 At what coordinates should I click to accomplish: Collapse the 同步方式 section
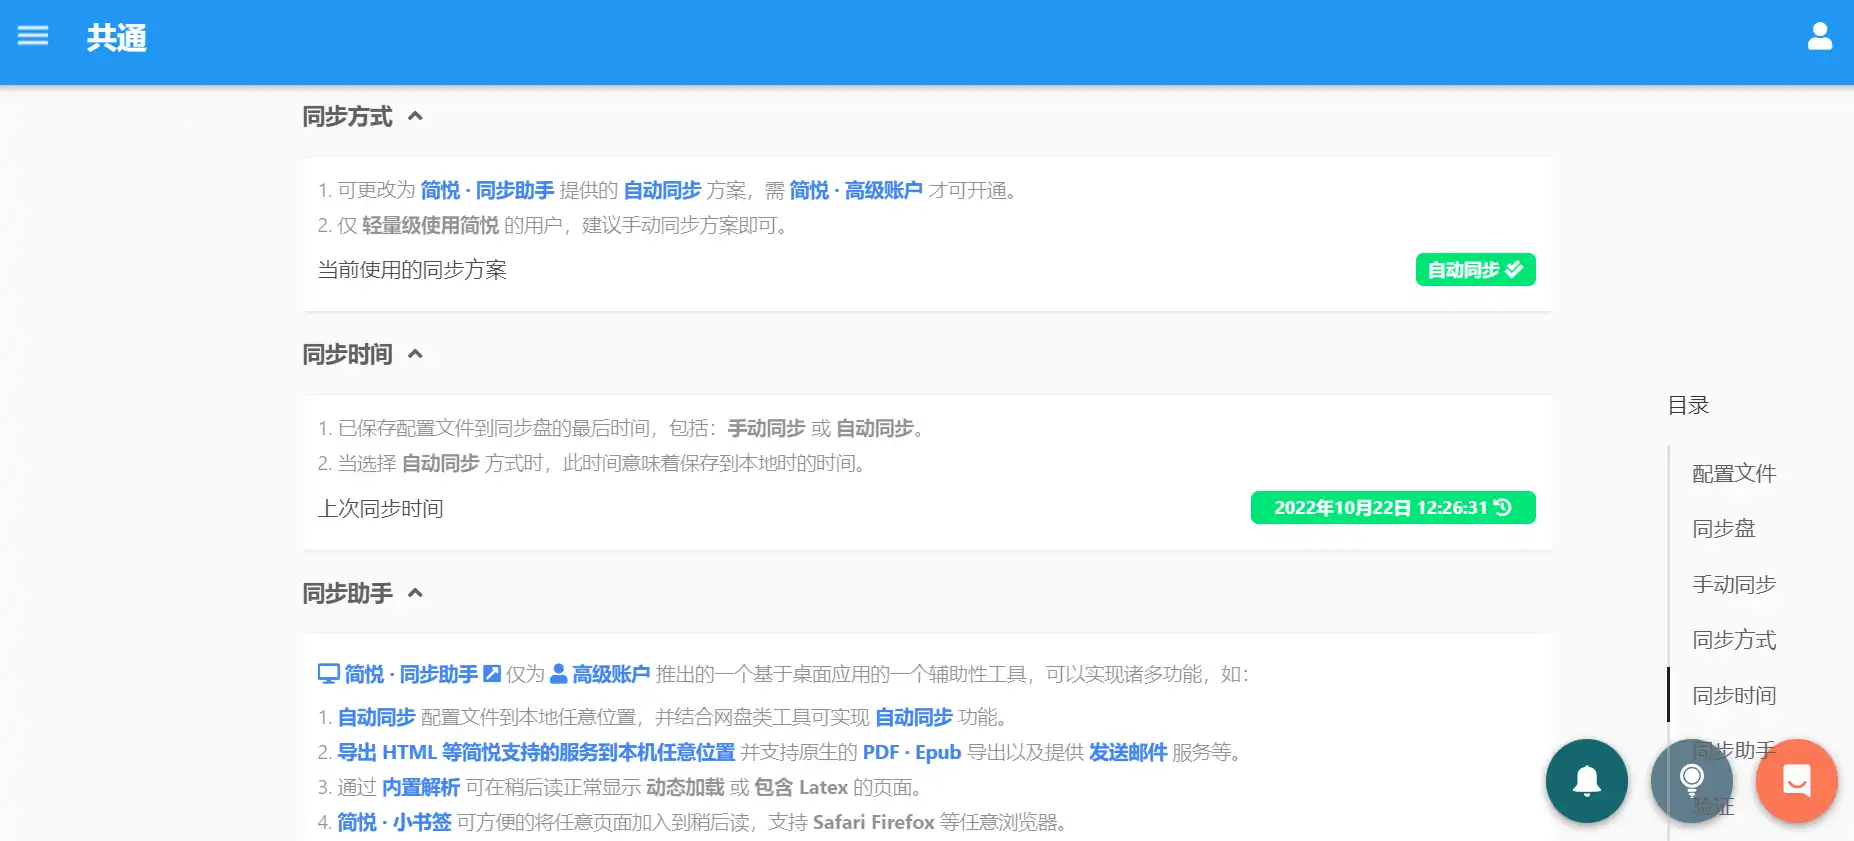point(415,117)
